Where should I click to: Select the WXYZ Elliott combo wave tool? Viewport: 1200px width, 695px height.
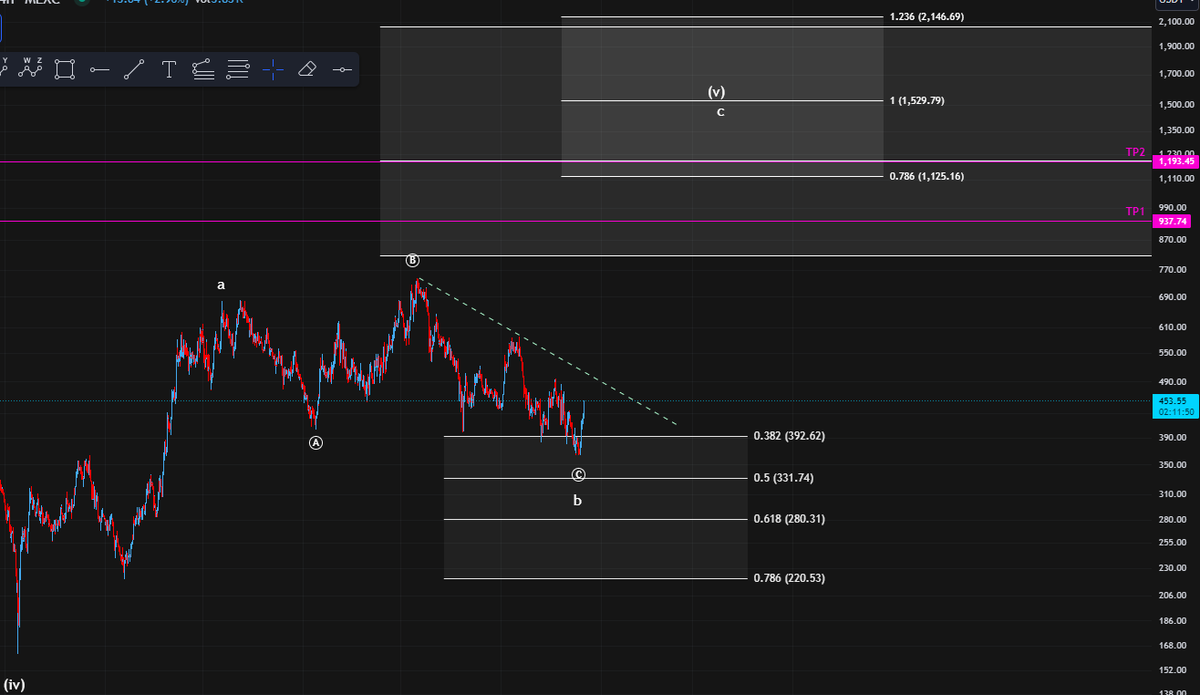click(x=30, y=68)
